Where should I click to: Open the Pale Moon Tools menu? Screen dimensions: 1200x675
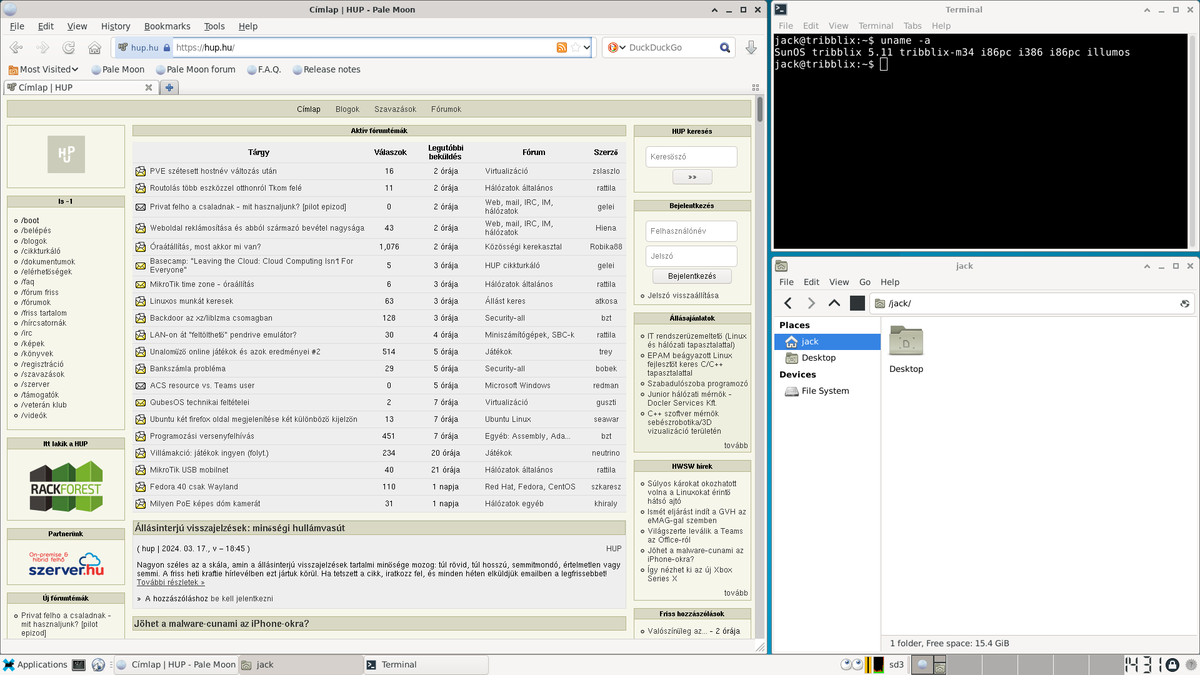[214, 26]
